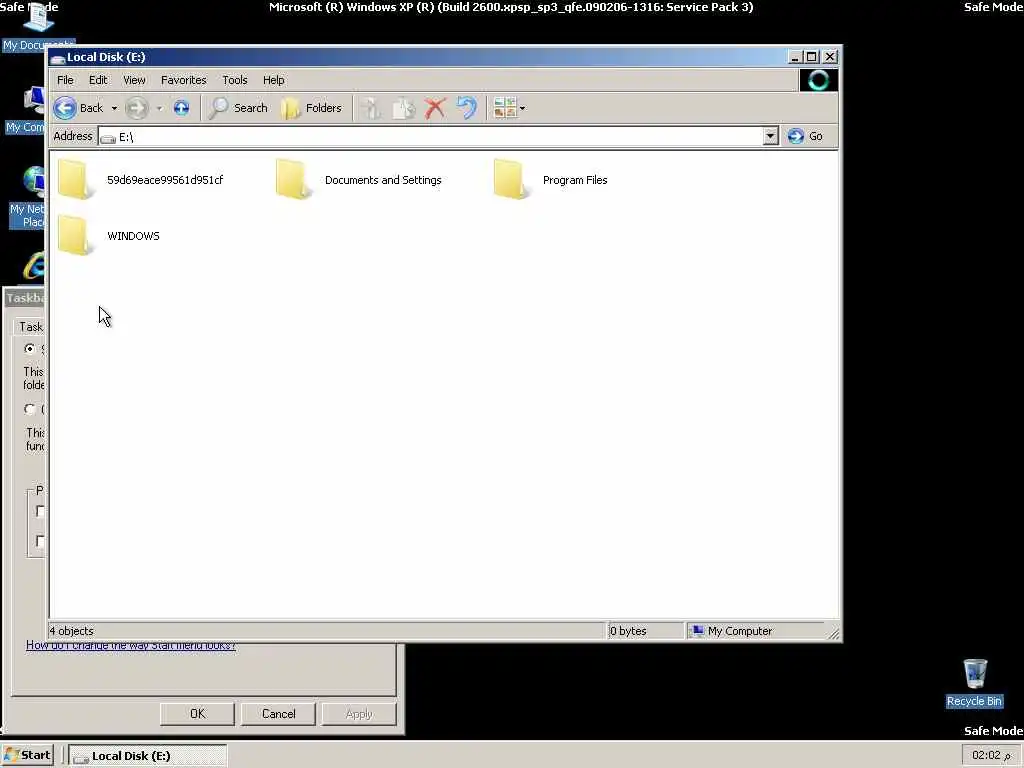Viewport: 1024px width, 768px height.
Task: Open the Help menu
Action: 274,80
